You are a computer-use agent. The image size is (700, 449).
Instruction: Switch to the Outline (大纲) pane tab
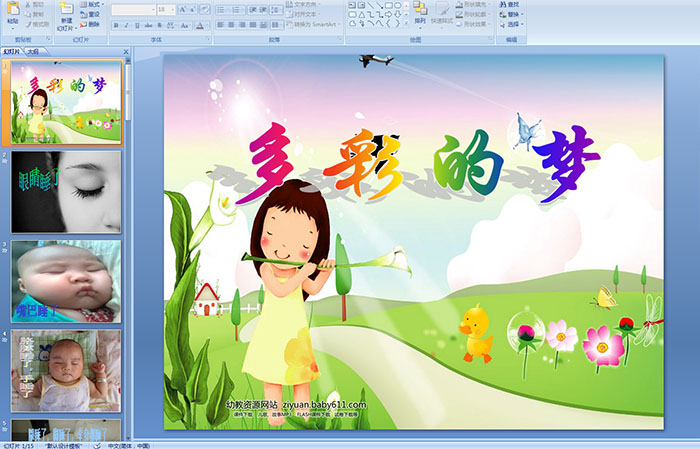pyautogui.click(x=33, y=52)
